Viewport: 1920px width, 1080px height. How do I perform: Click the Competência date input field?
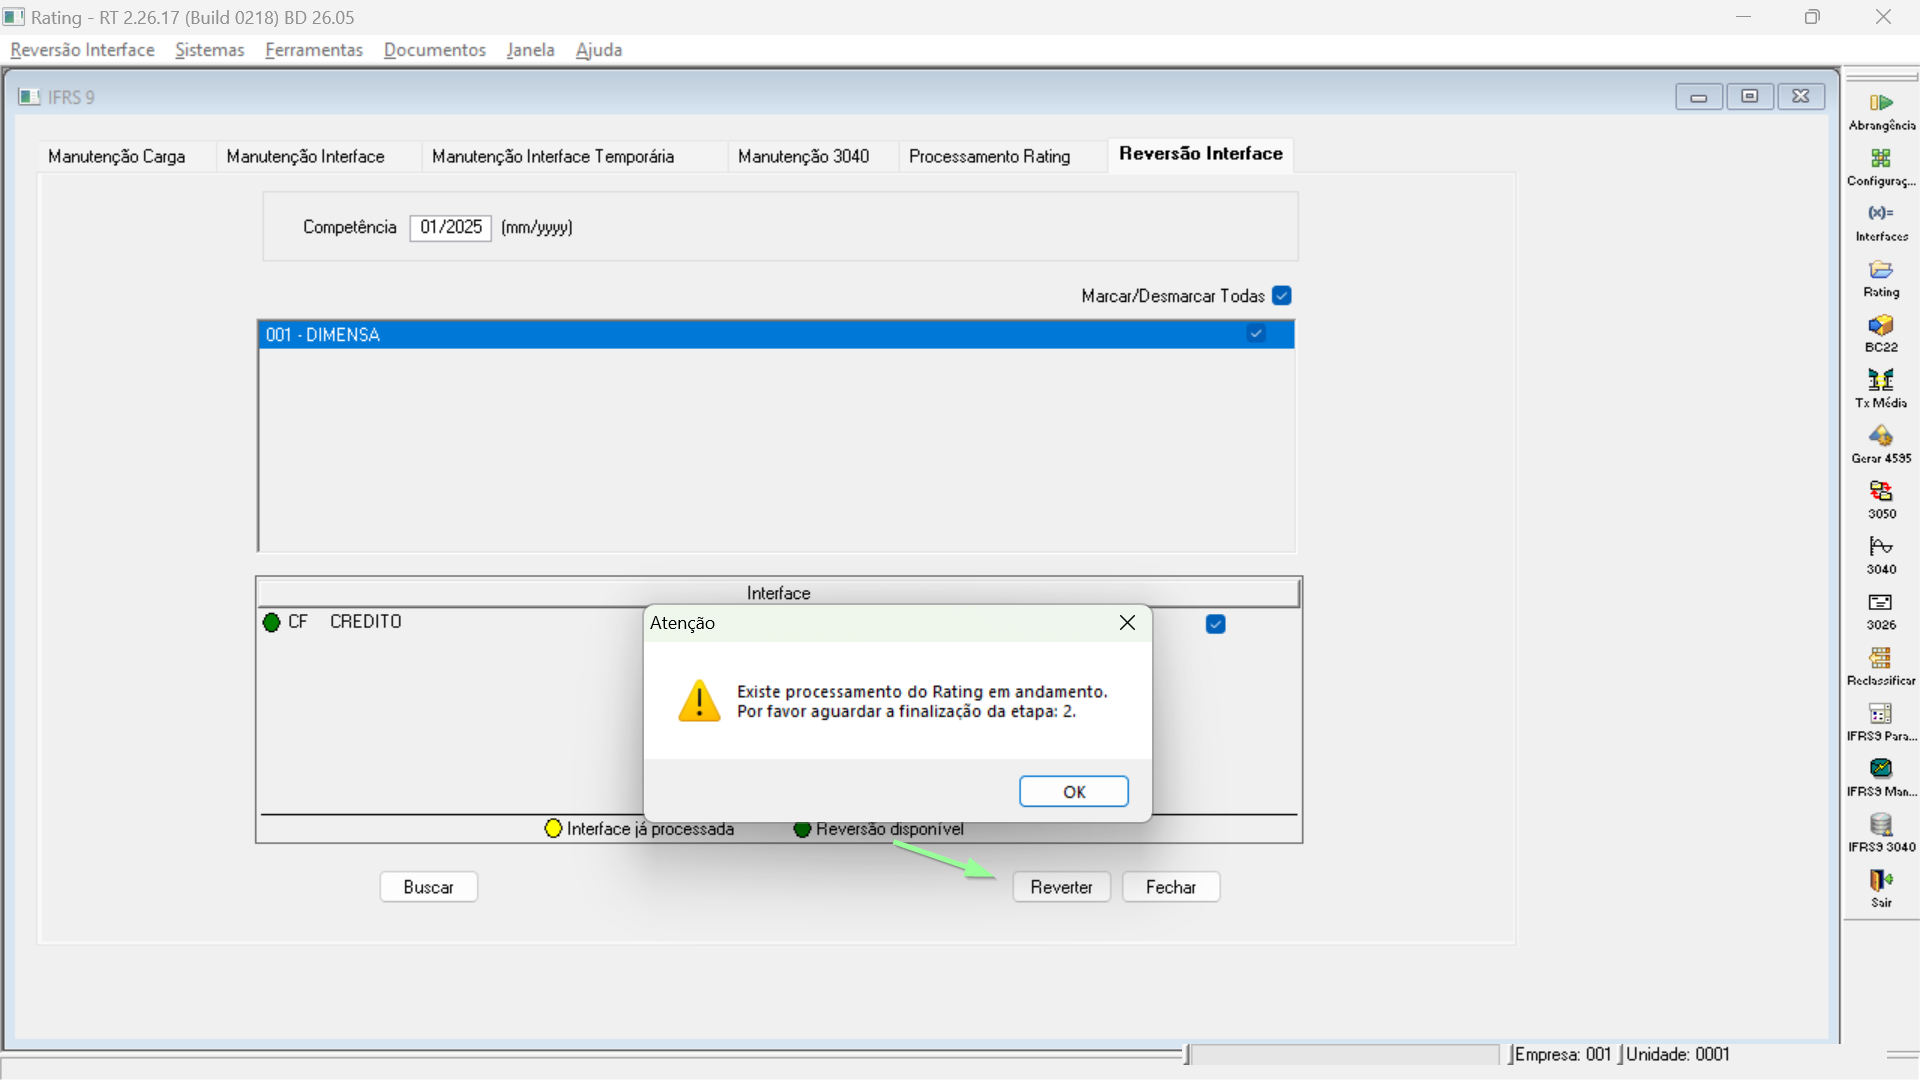[x=450, y=227]
